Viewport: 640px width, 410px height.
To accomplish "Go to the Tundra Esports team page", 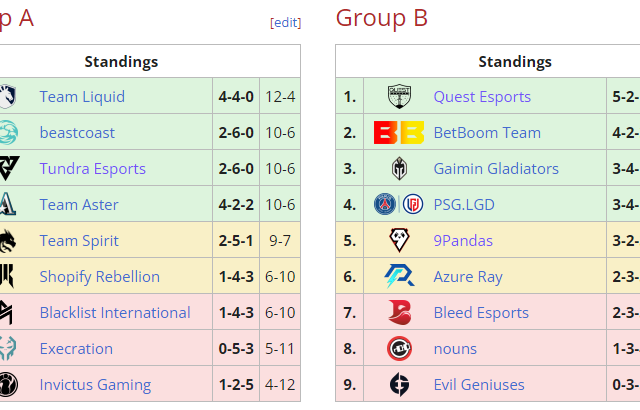I will [x=93, y=169].
